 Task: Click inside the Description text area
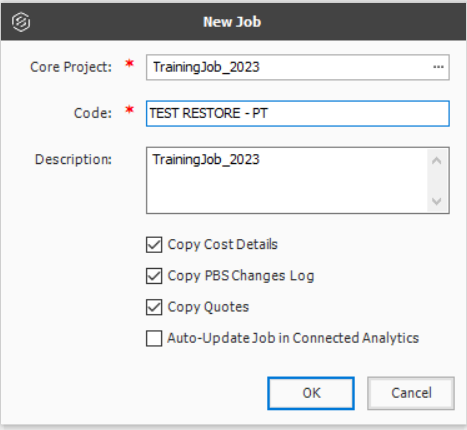287,180
